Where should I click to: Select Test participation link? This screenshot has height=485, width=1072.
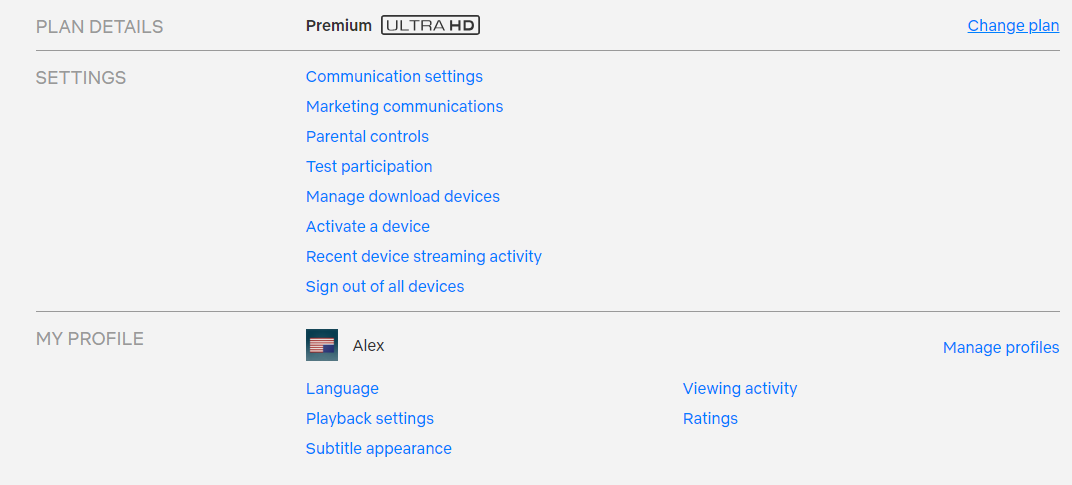coord(369,167)
